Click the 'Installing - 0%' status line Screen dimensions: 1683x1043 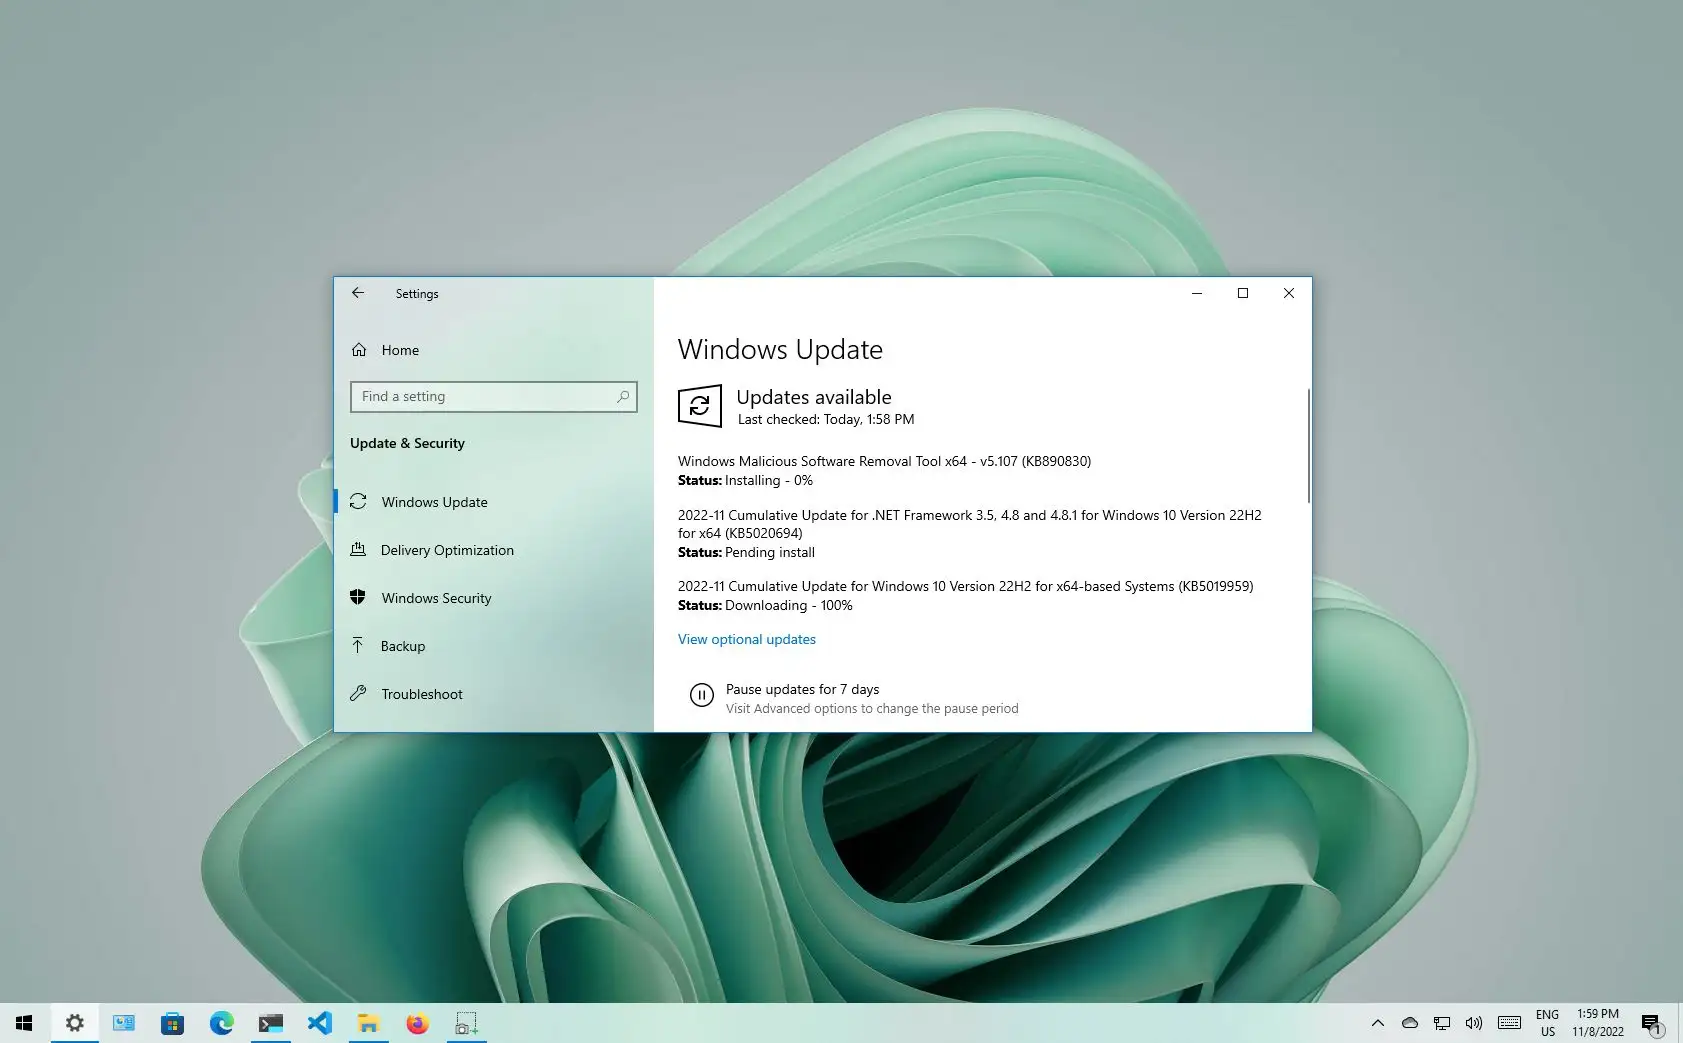coord(745,480)
